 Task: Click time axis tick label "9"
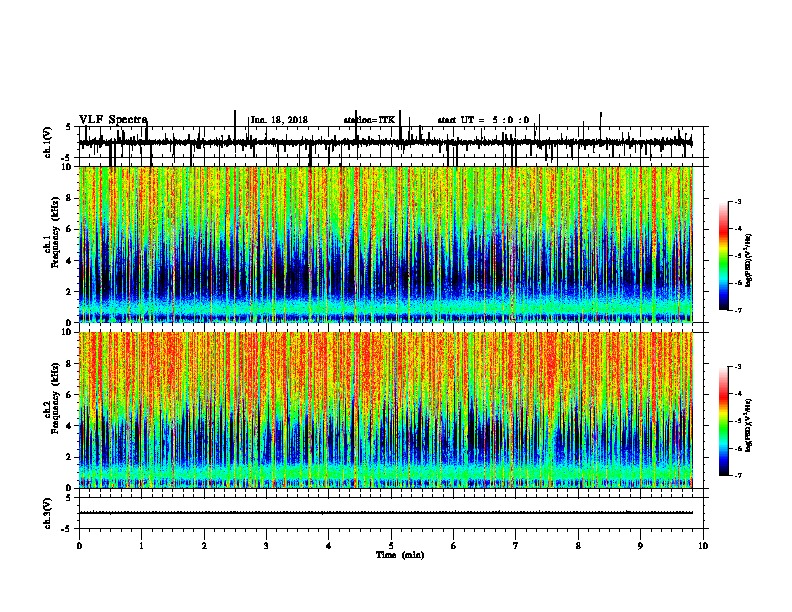(x=640, y=546)
